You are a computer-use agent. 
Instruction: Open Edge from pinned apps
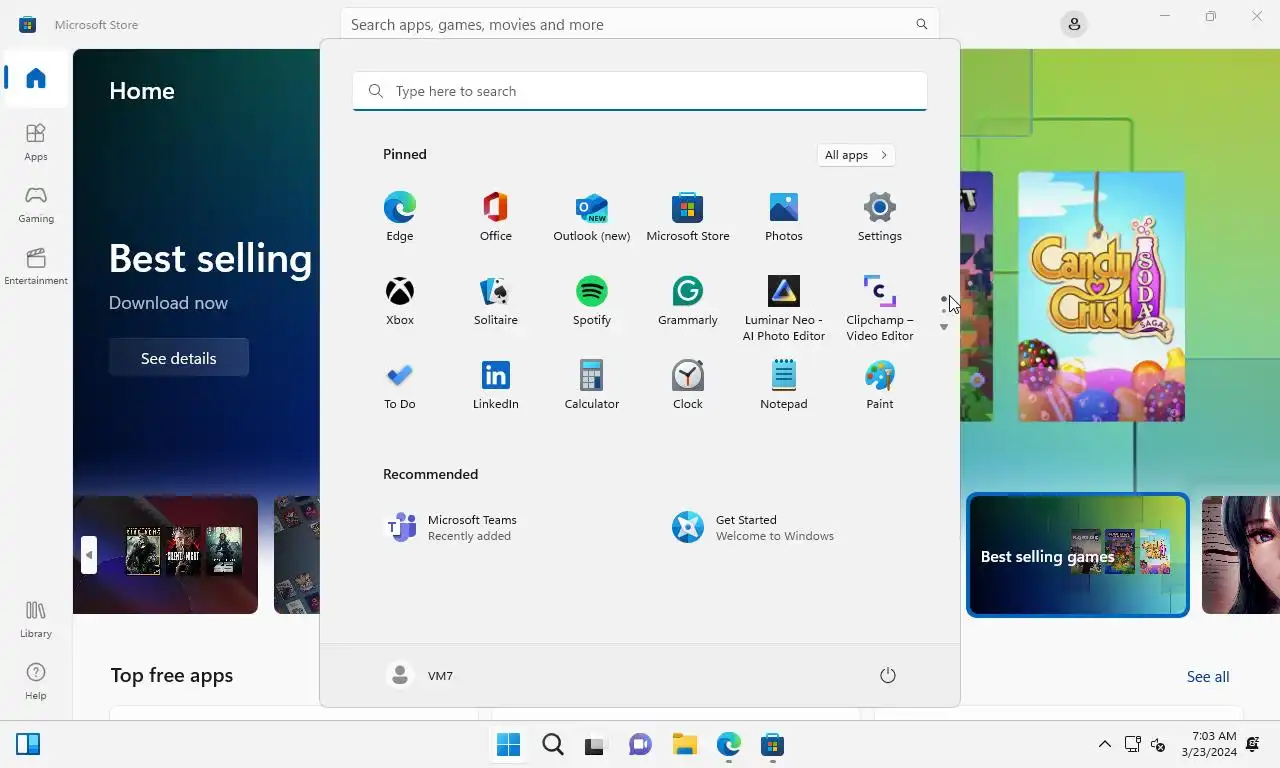(x=400, y=216)
